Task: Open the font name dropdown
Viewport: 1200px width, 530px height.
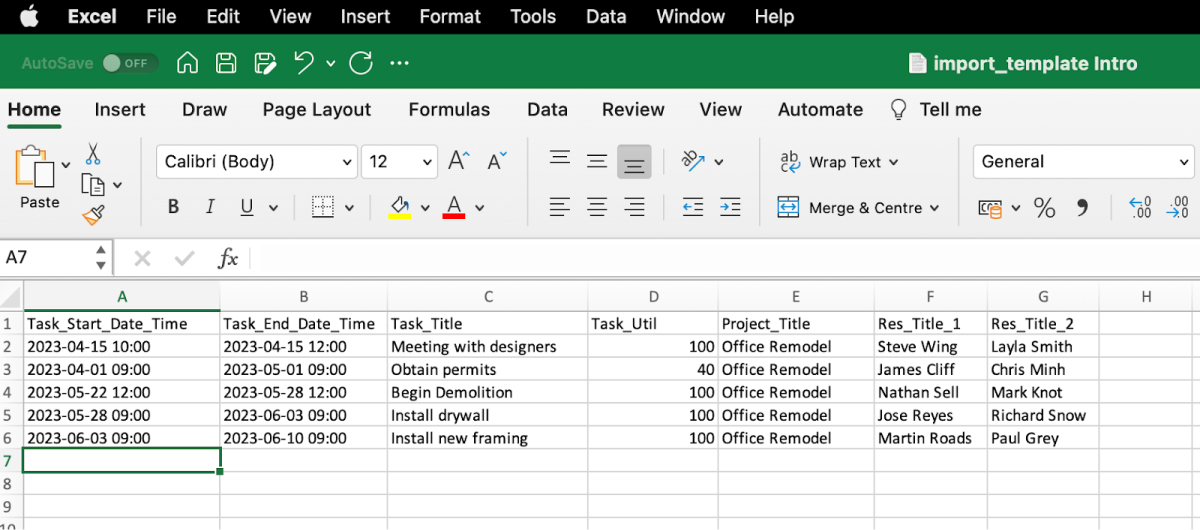Action: pos(348,162)
